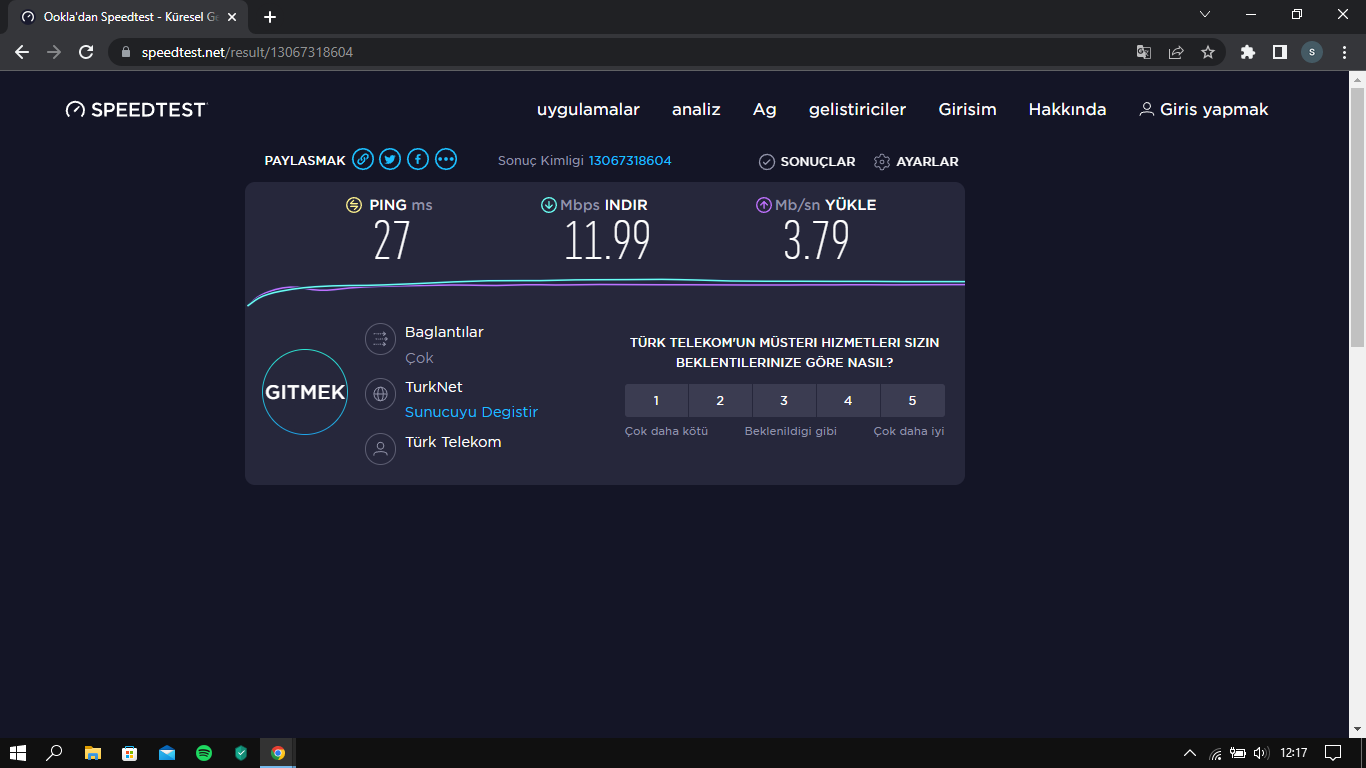1366x768 pixels.
Task: Open File Explorer from taskbar
Action: coord(93,753)
